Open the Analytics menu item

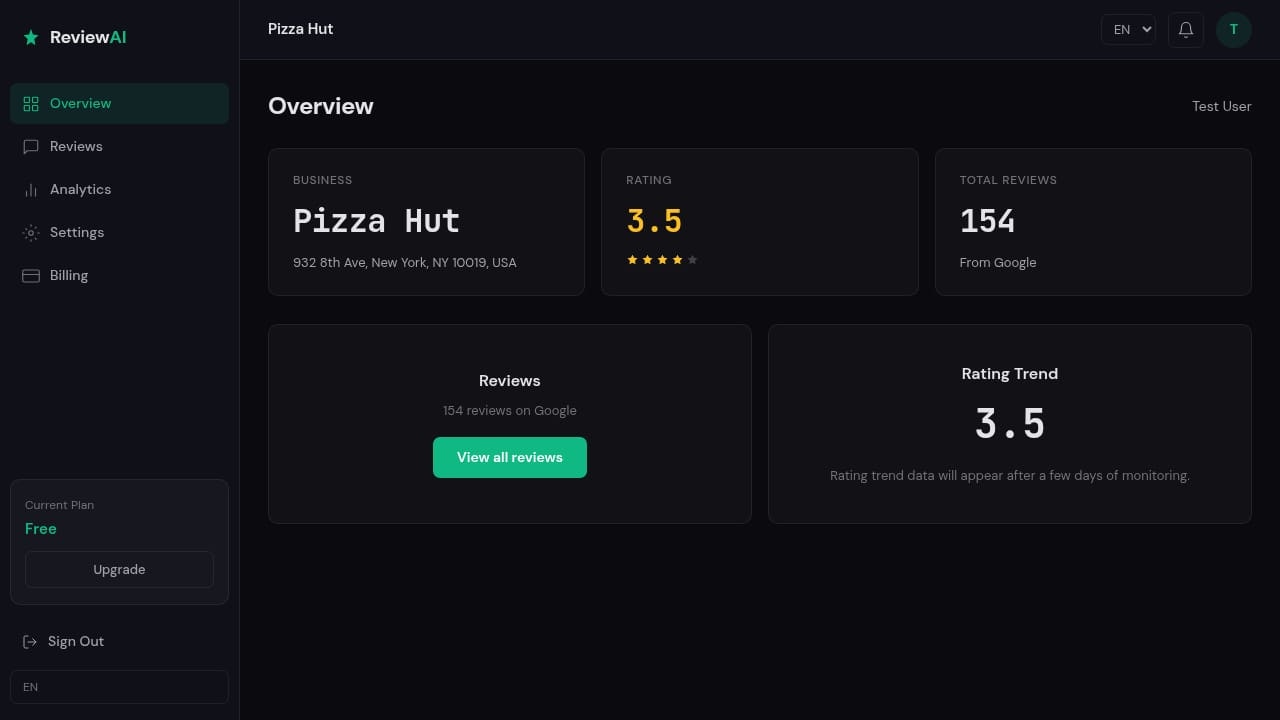click(x=119, y=190)
